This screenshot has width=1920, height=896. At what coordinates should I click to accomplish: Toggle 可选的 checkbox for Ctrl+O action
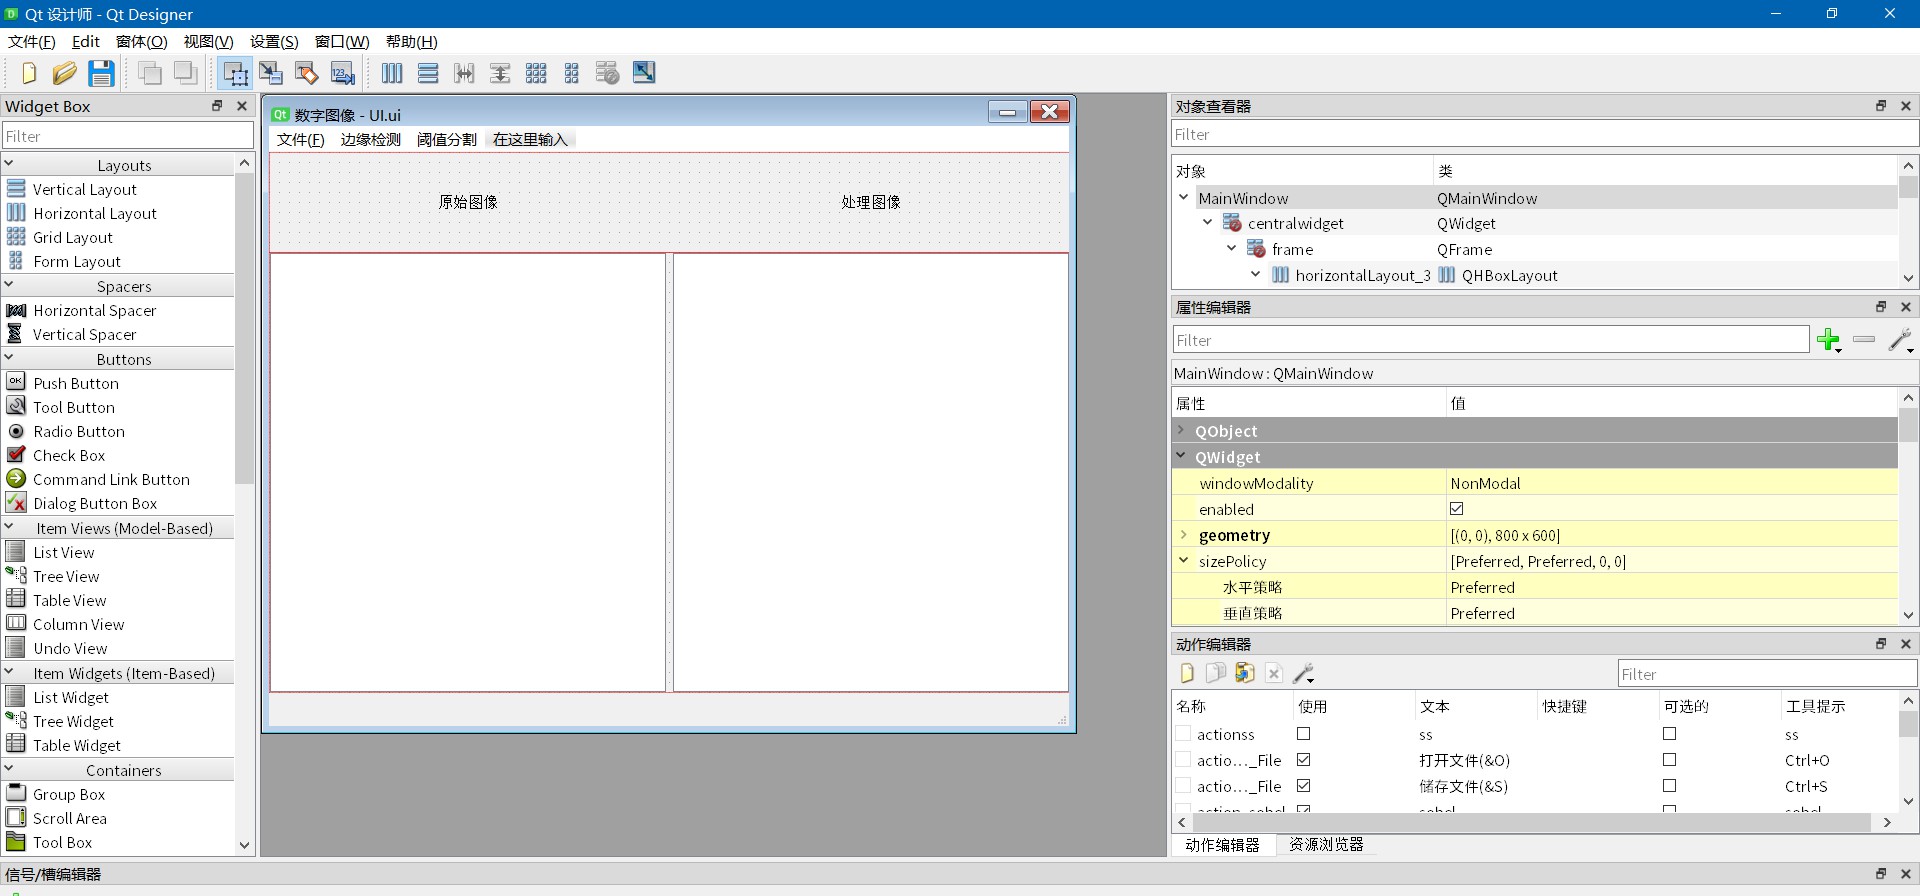tap(1669, 760)
